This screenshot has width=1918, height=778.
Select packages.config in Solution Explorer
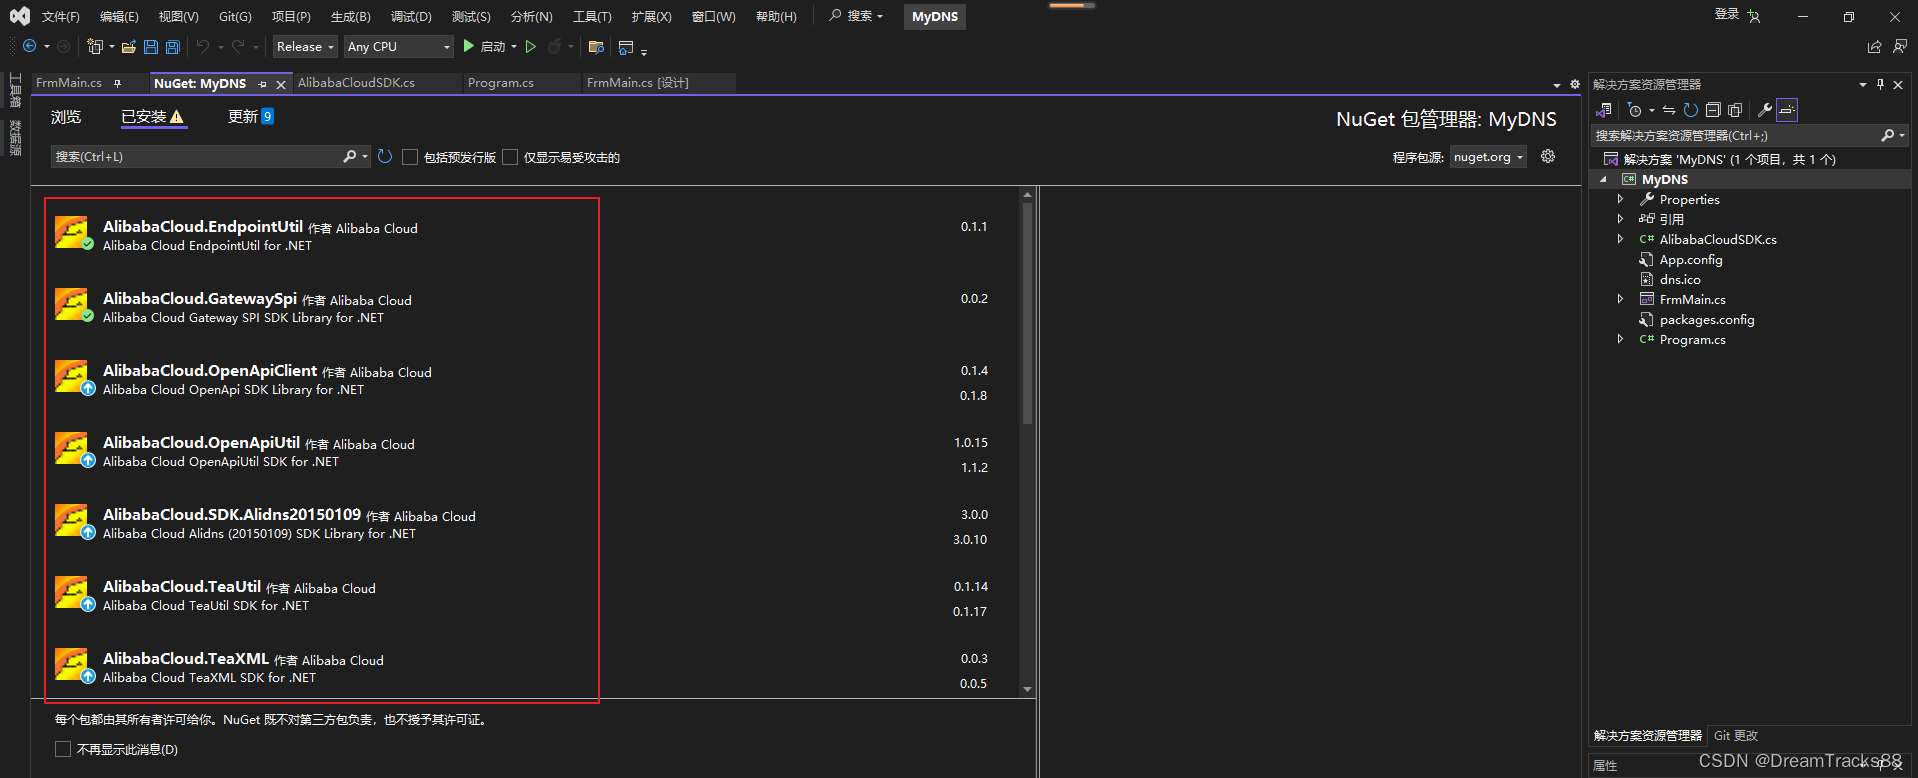pos(1707,319)
